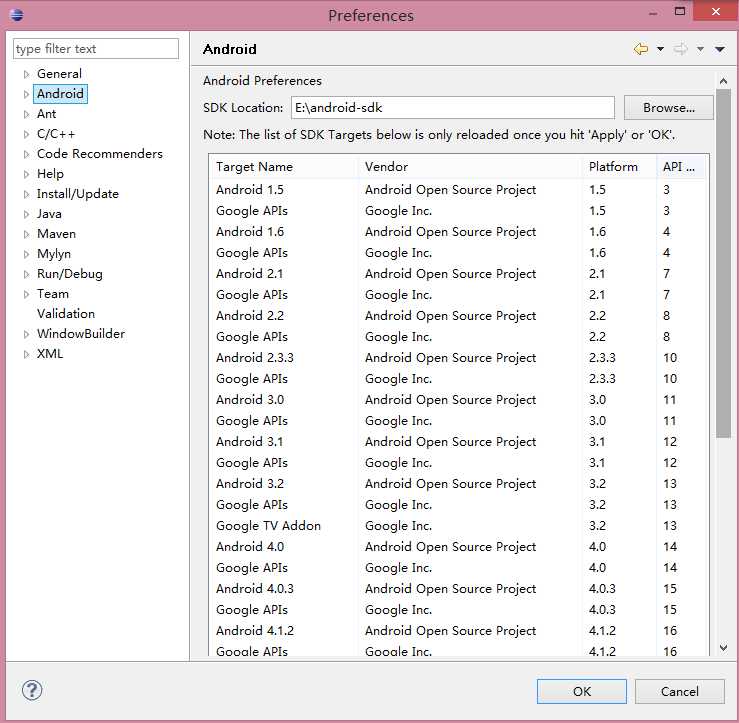Expand the WindowBuilder tree node
Screen dimensions: 739x723
pos(26,334)
